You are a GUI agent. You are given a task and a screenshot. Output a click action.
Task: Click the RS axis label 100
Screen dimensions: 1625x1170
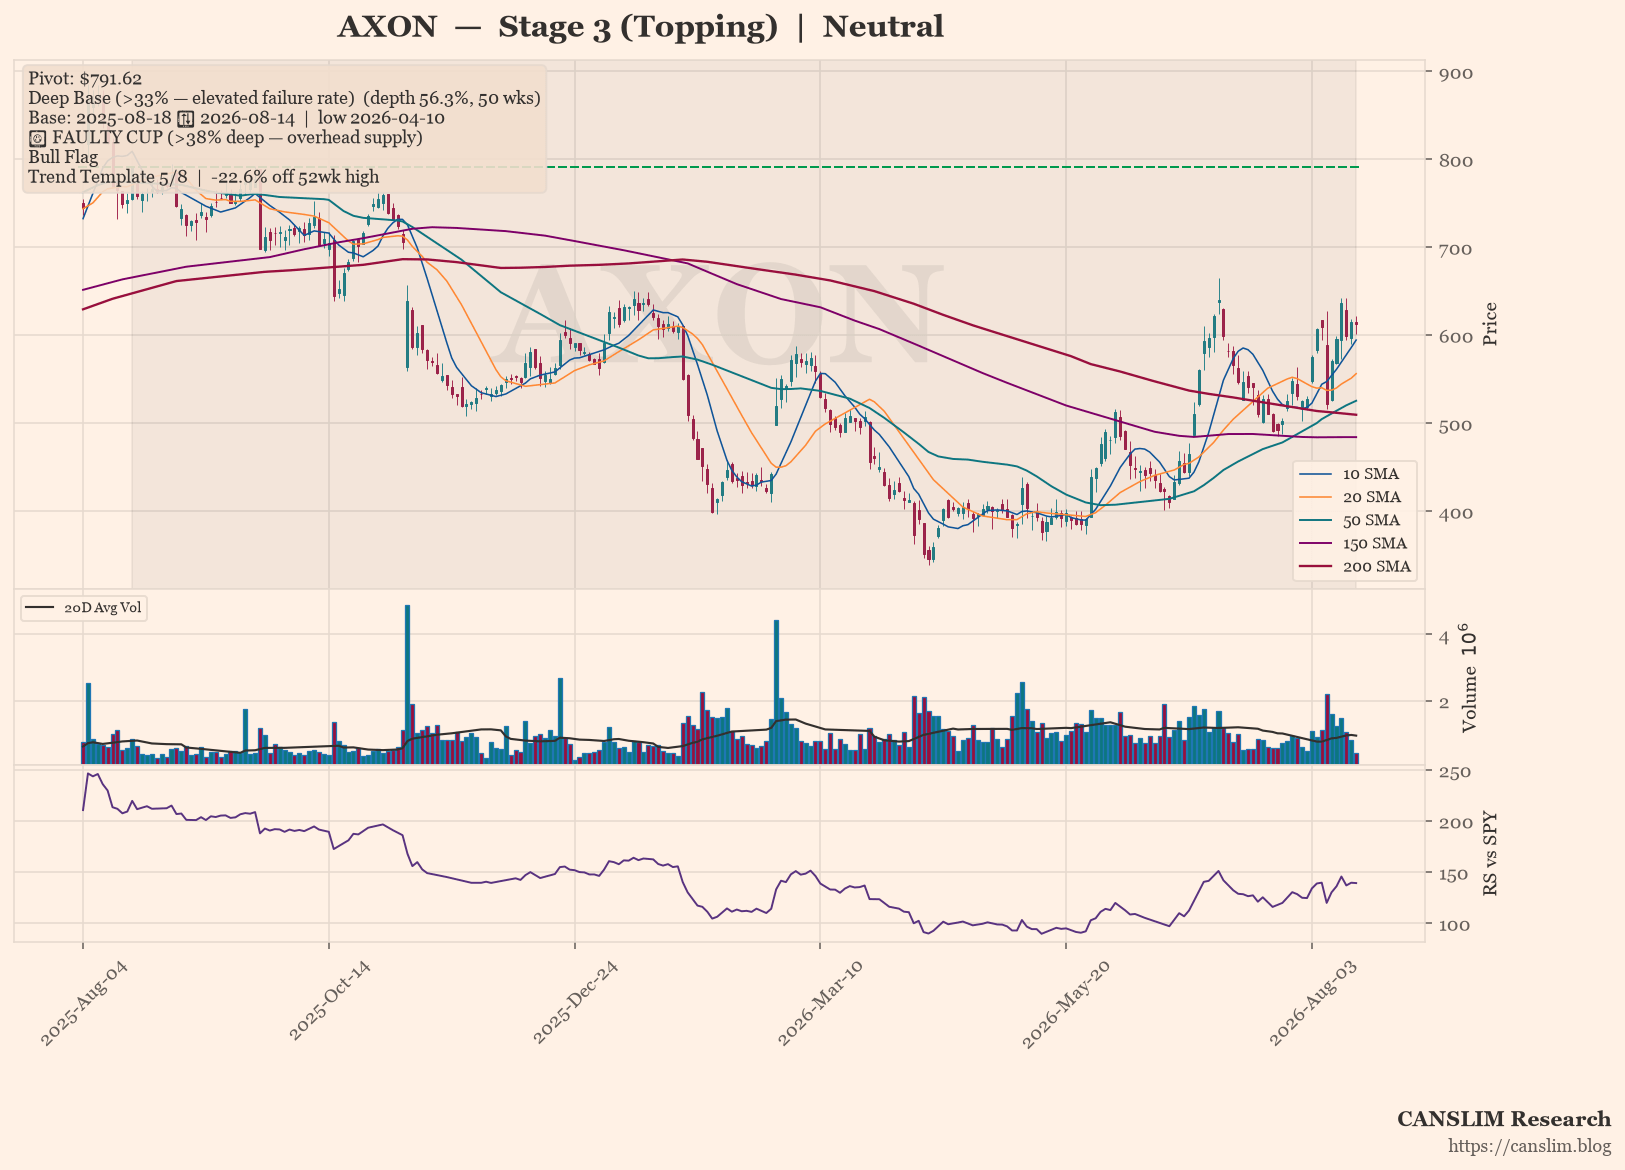1455,925
